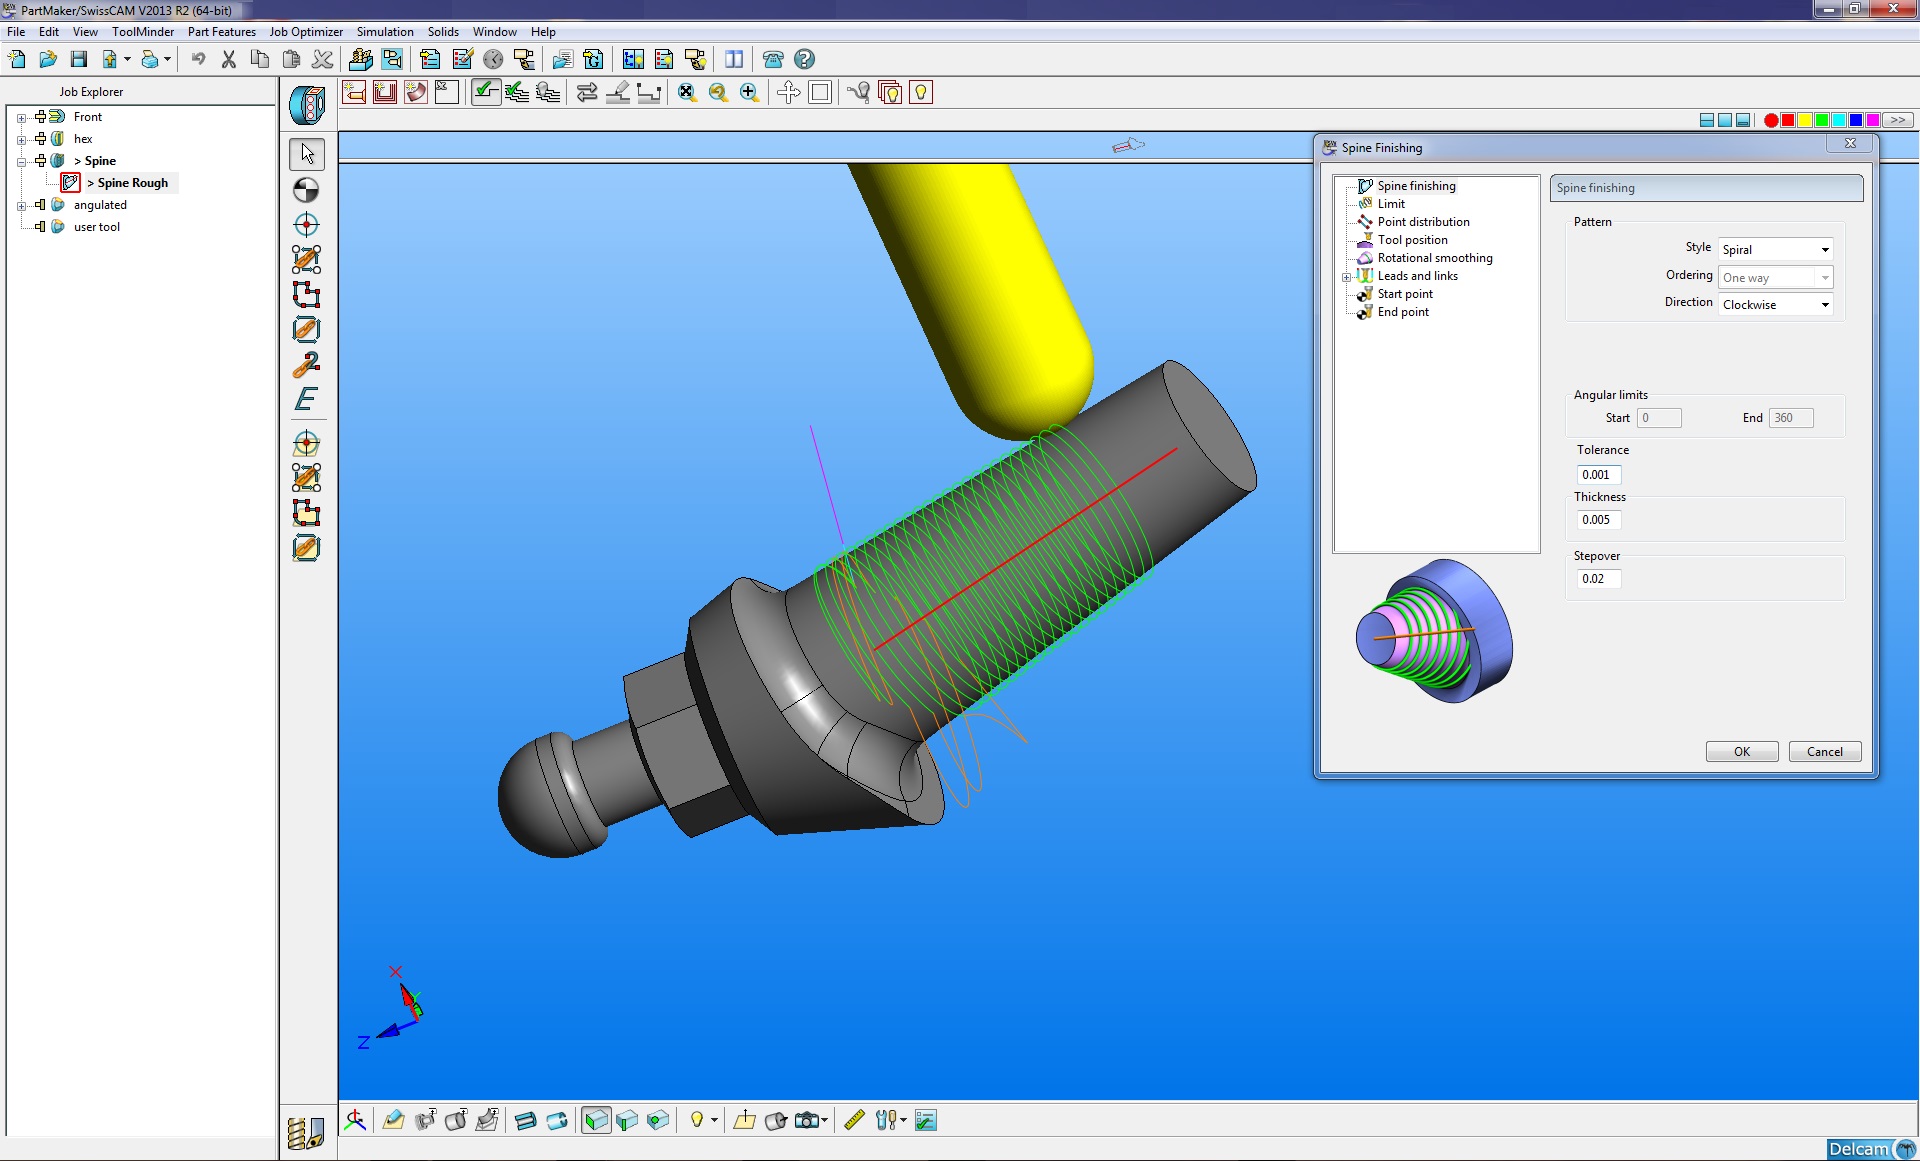Expand the Leads and links tree node
The width and height of the screenshot is (1920, 1161).
point(1346,277)
